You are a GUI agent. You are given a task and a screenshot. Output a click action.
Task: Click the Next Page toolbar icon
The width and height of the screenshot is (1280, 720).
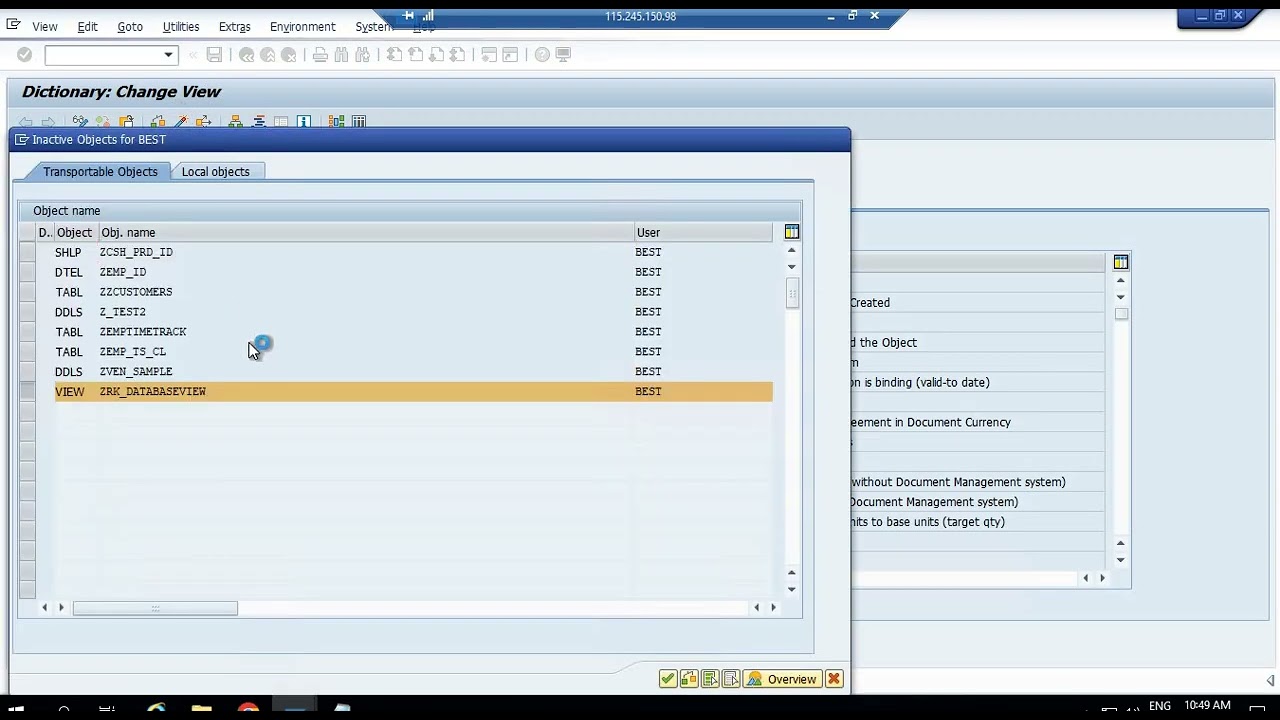coord(436,55)
